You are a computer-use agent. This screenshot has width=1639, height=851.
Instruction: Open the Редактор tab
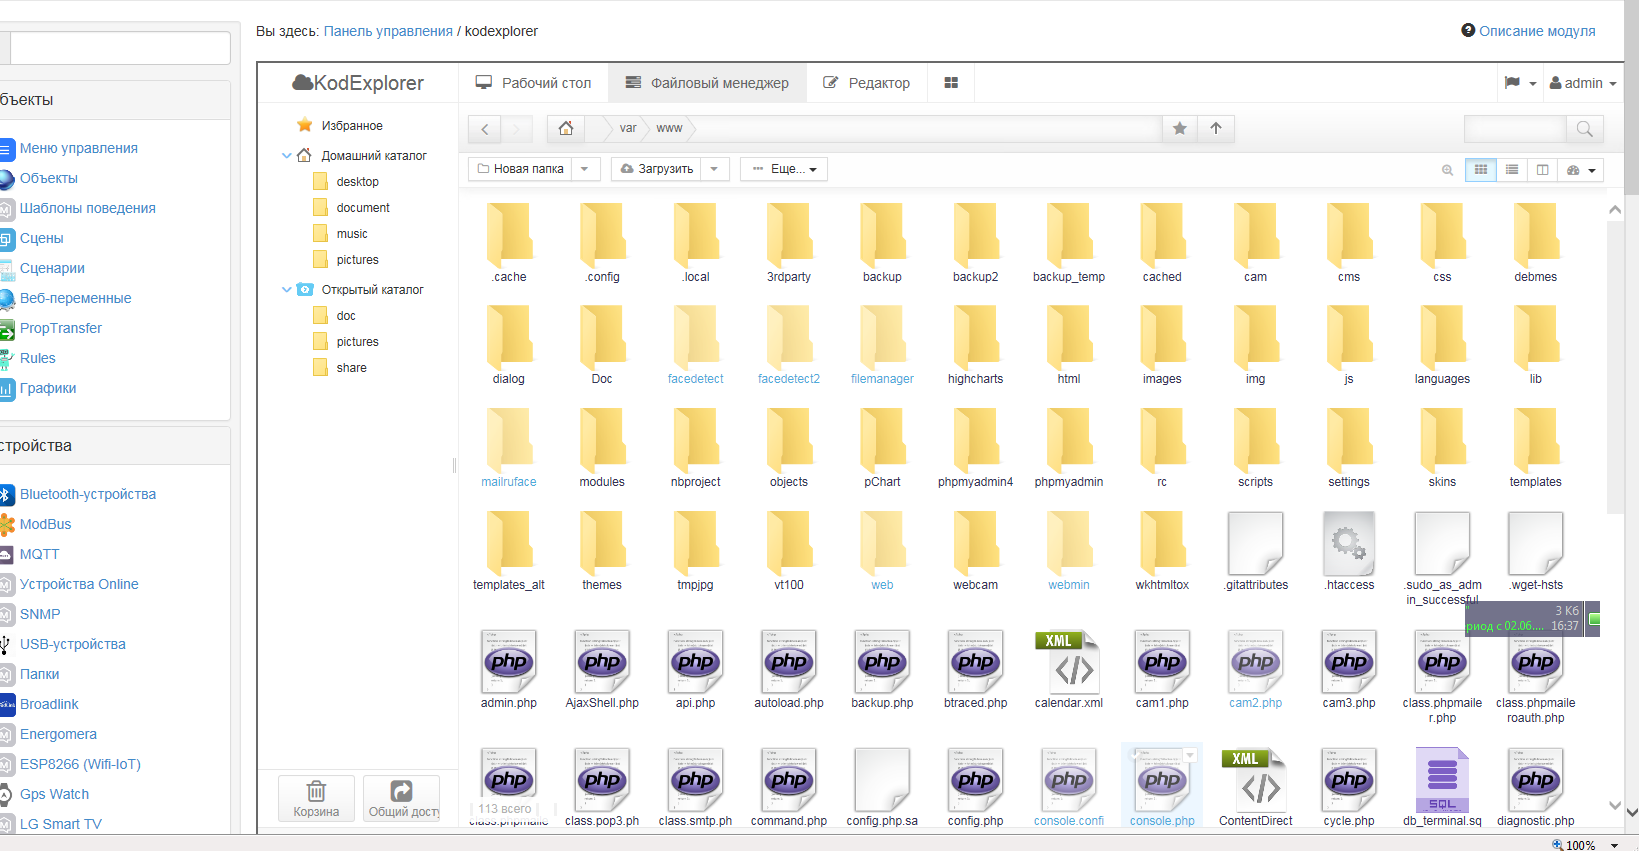tap(866, 83)
